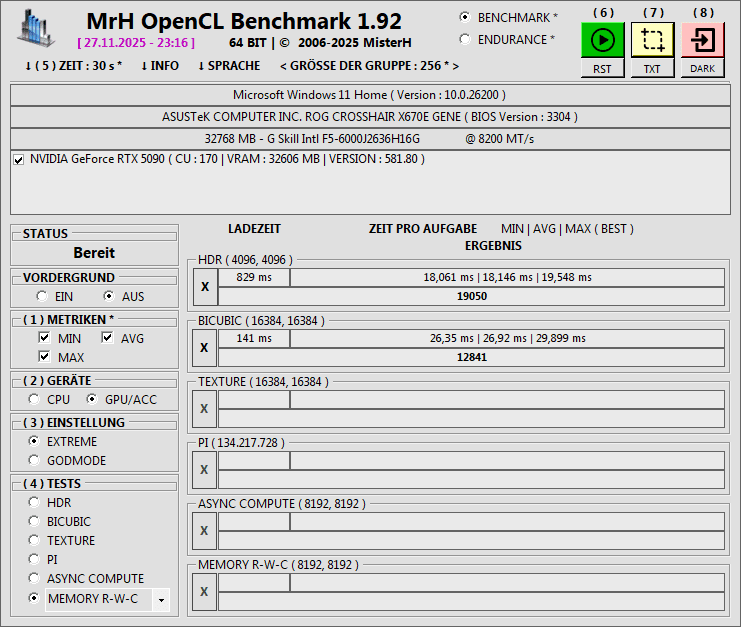741x627 pixels.
Task: Open the INFO menu
Action: pyautogui.click(x=160, y=66)
